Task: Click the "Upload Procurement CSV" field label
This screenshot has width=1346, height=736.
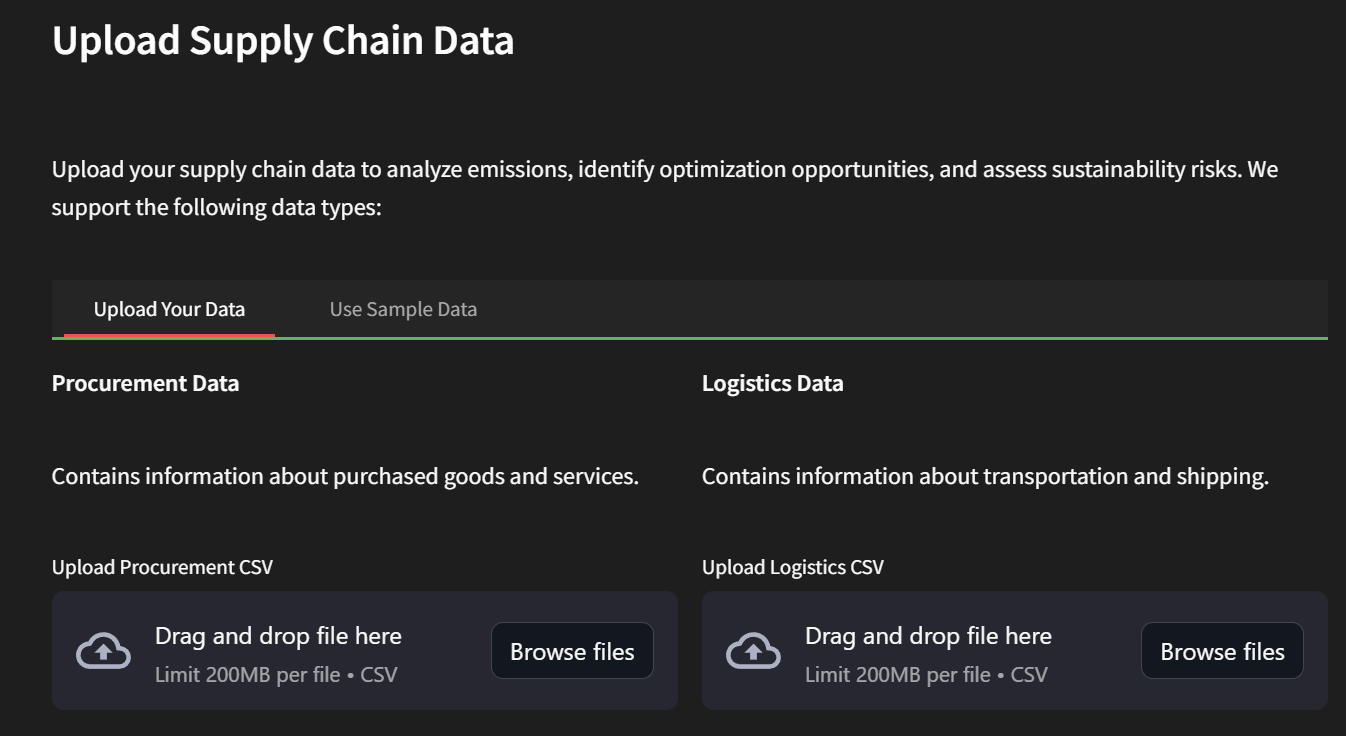Action: tap(162, 567)
